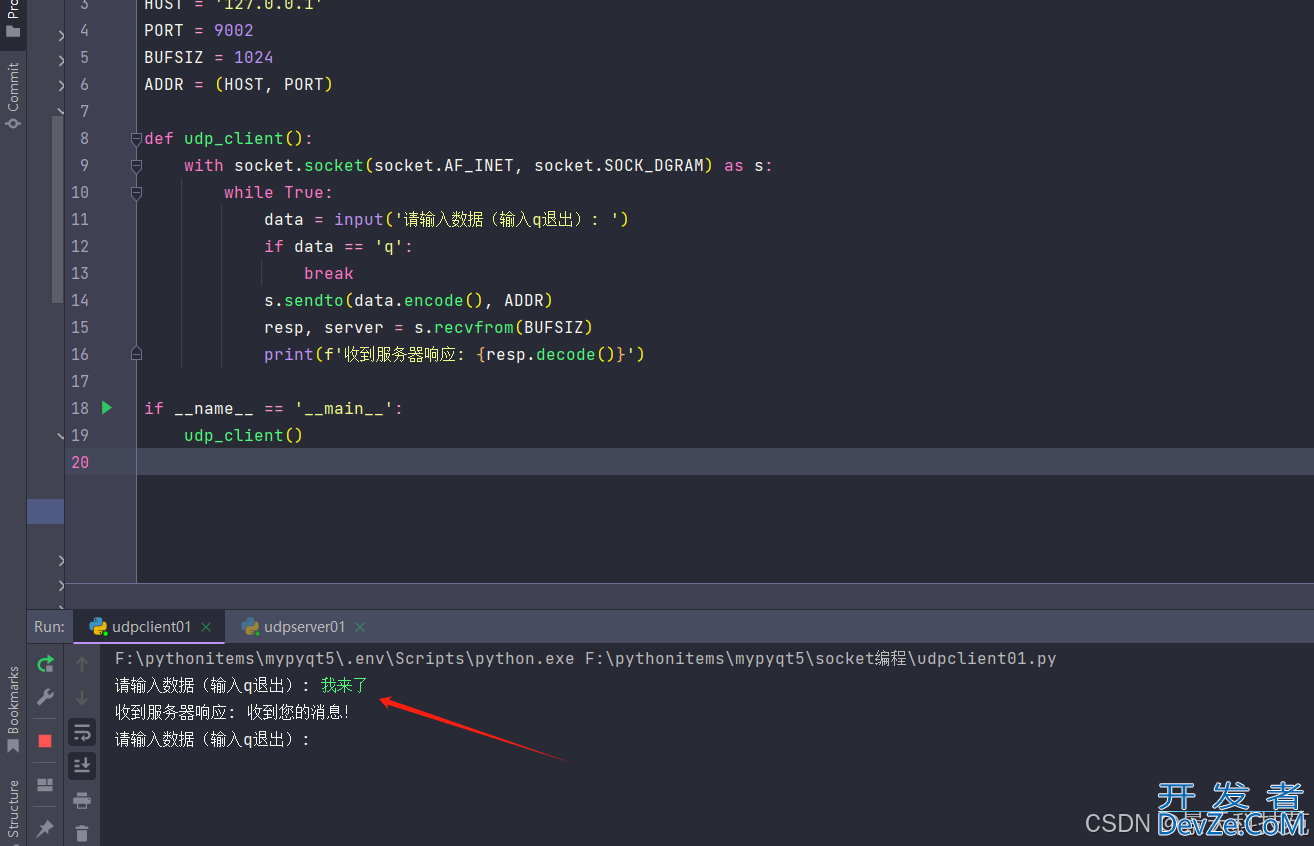
Task: Run the script from line 18 gutter arrow
Action: pyautogui.click(x=107, y=408)
